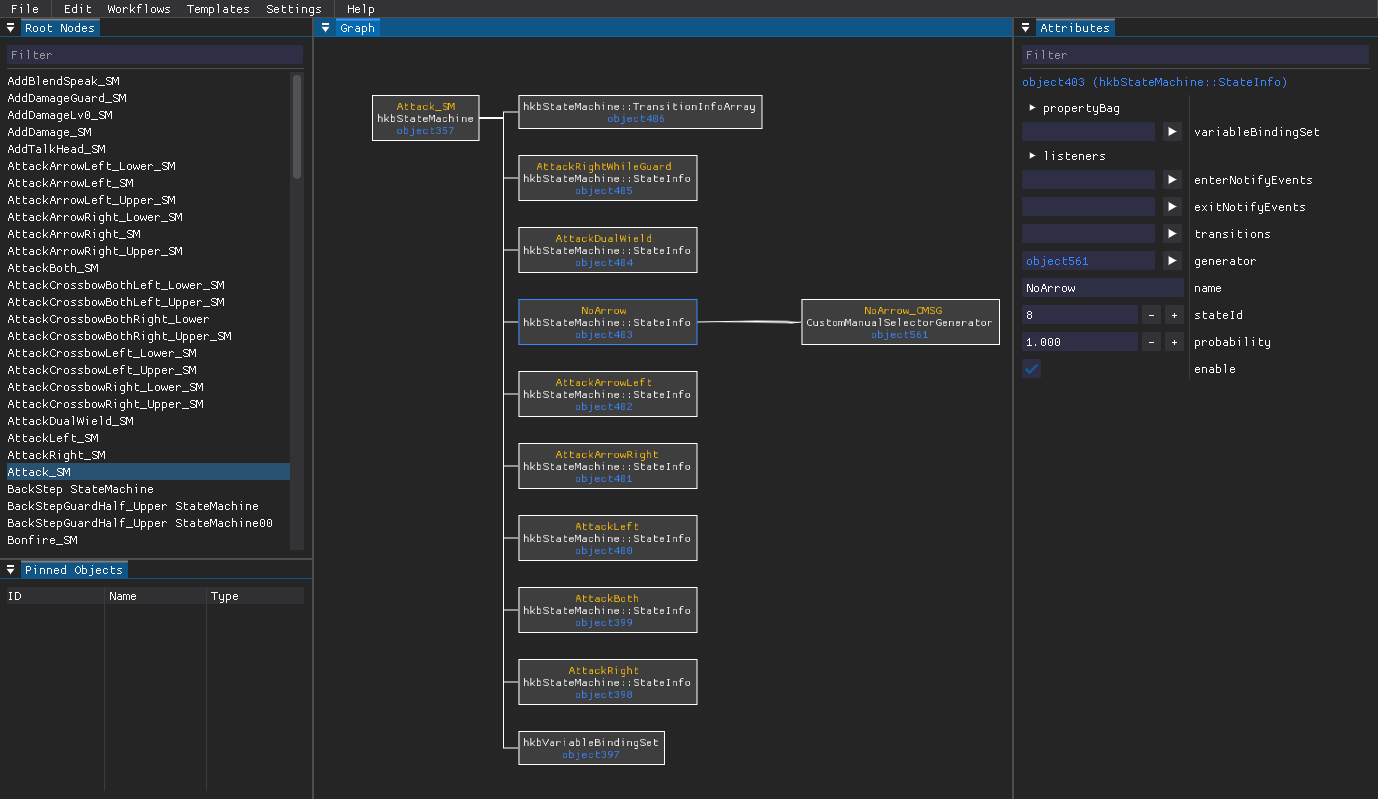Expand the listeners tree node
The image size is (1378, 799).
(x=1033, y=156)
